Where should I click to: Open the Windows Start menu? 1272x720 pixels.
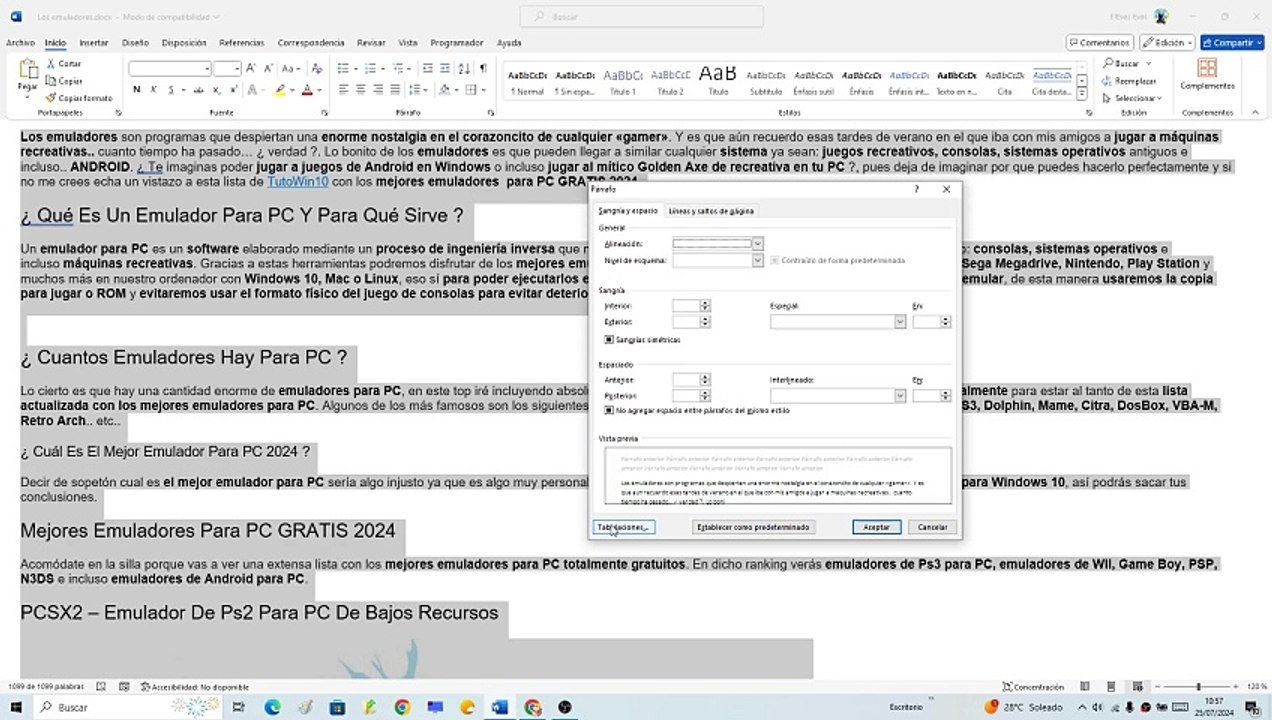click(15, 707)
